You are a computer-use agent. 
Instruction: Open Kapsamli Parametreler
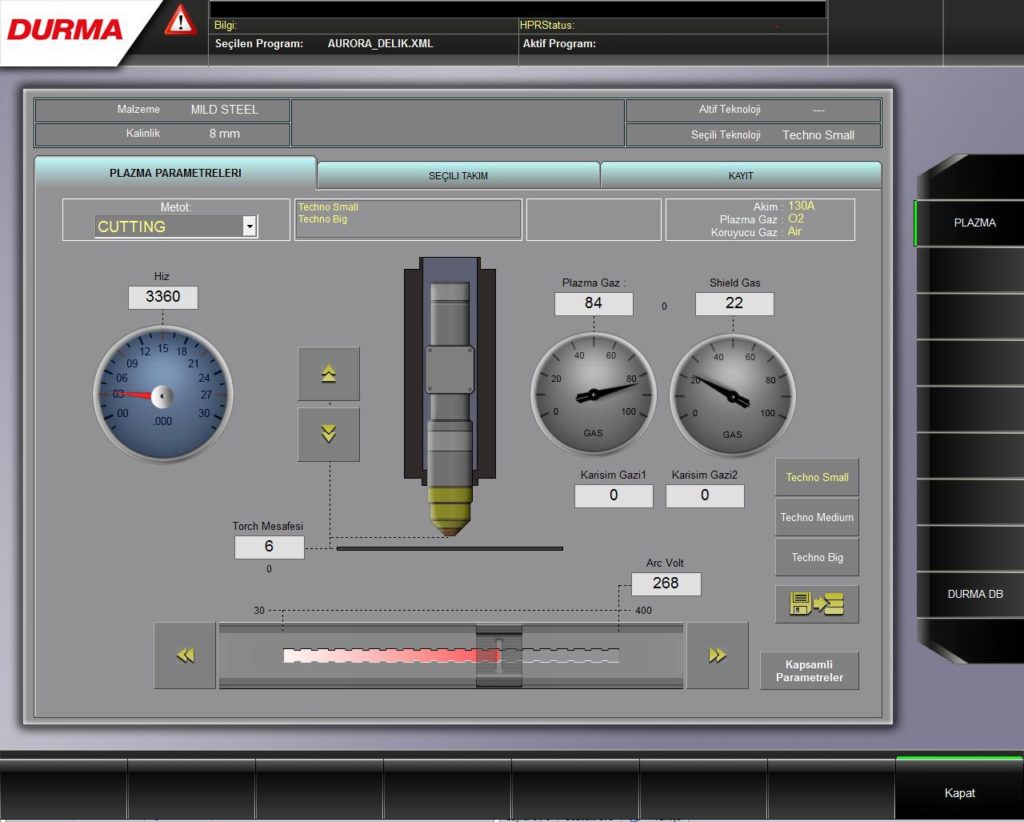coord(809,671)
